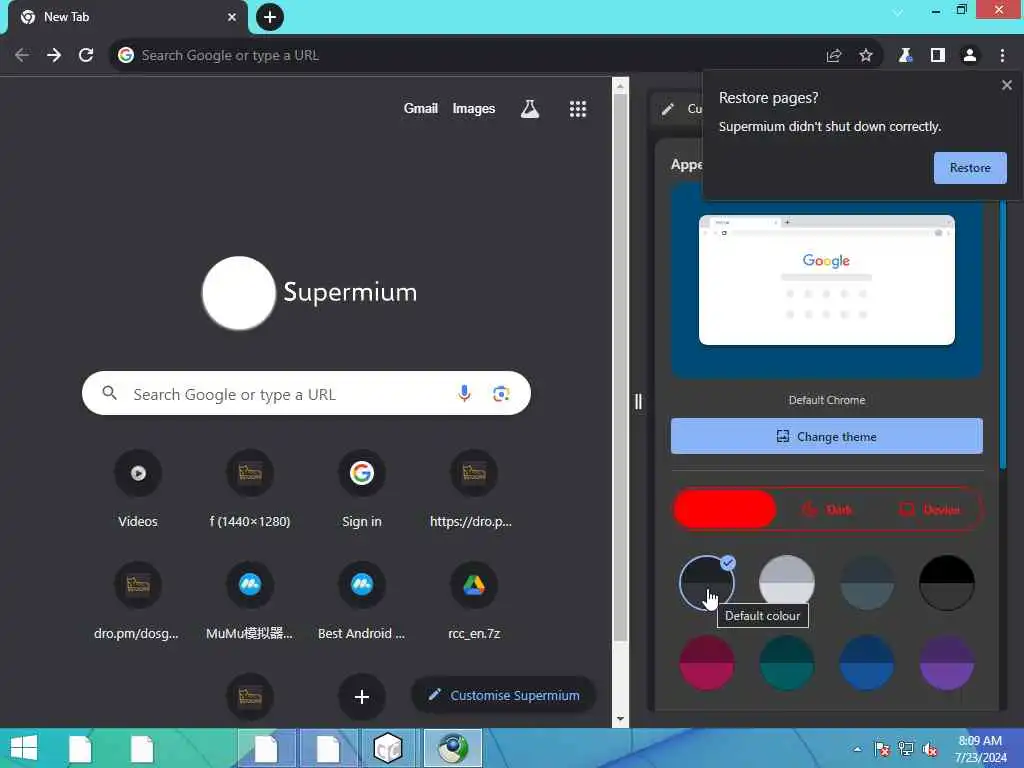Image resolution: width=1024 pixels, height=768 pixels.
Task: Share this page using the share icon
Action: [833, 56]
